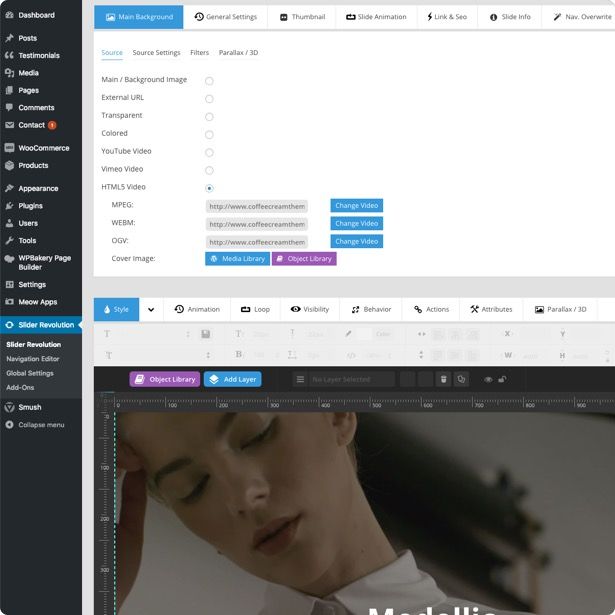
Task: Click the blue Add Layer button
Action: pos(232,380)
